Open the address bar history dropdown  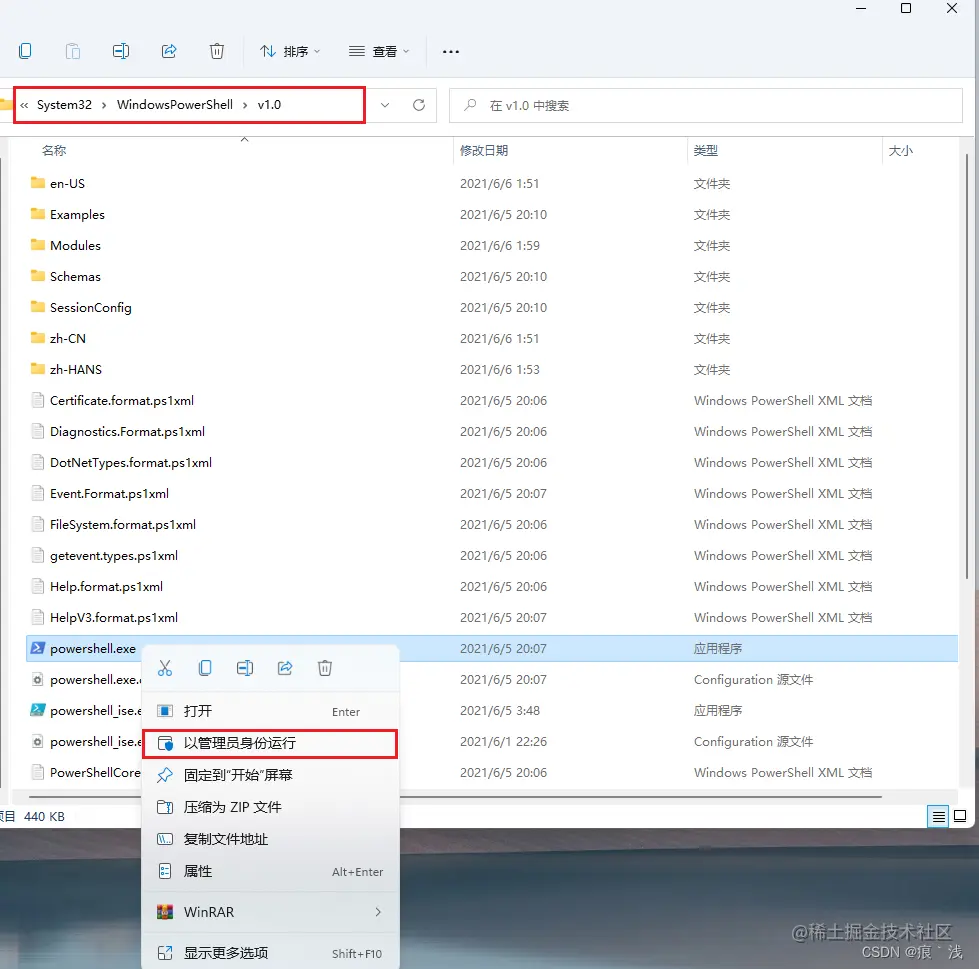(x=385, y=105)
